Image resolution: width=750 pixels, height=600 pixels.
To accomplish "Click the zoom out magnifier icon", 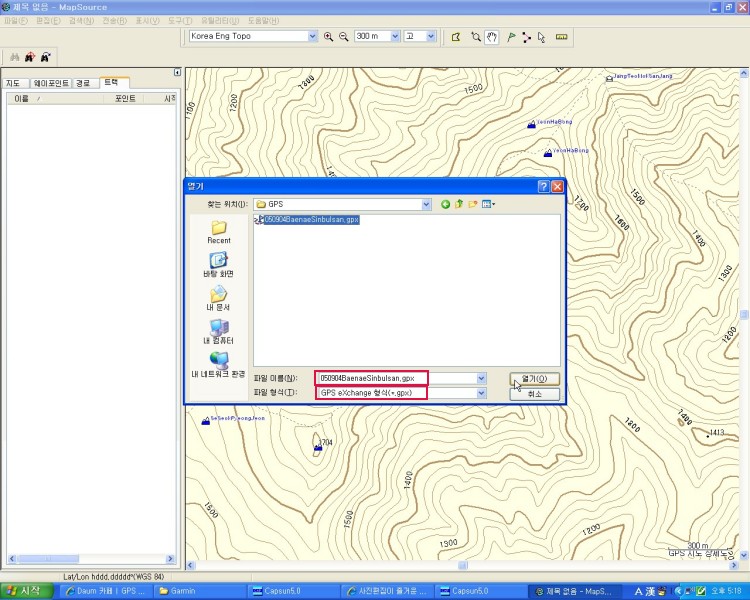I will [343, 36].
